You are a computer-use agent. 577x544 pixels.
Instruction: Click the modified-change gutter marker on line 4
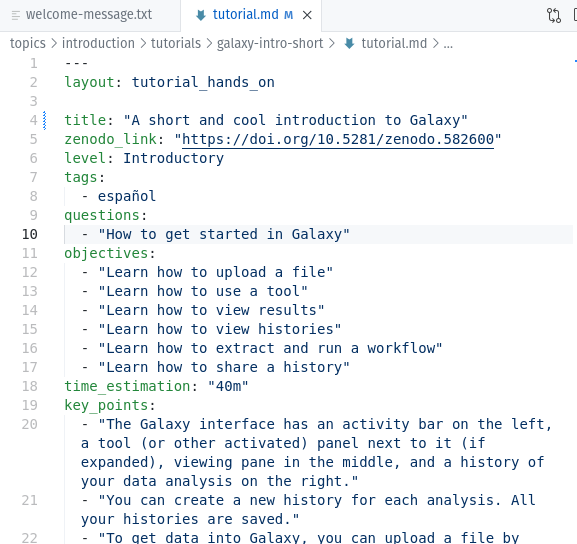(45, 120)
